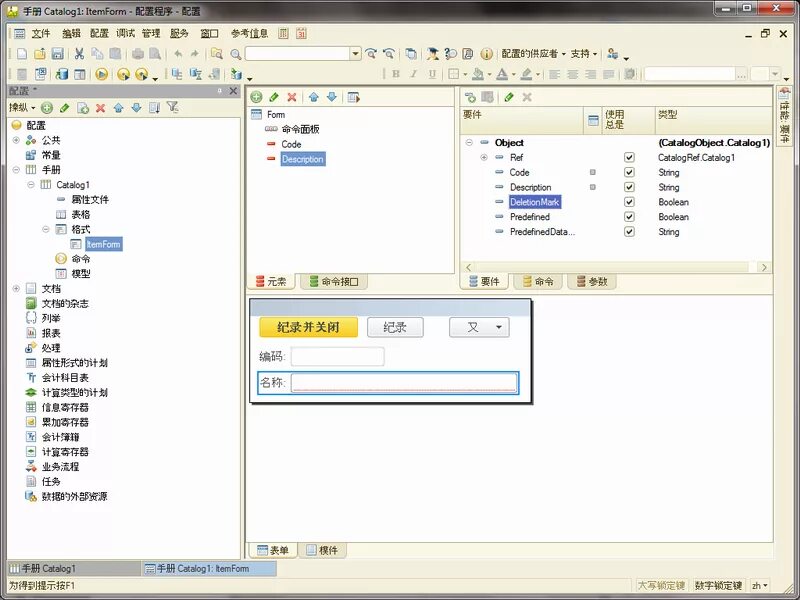The image size is (800, 600).
Task: Toggle the checkbox in the Code attribute row
Action: [629, 172]
